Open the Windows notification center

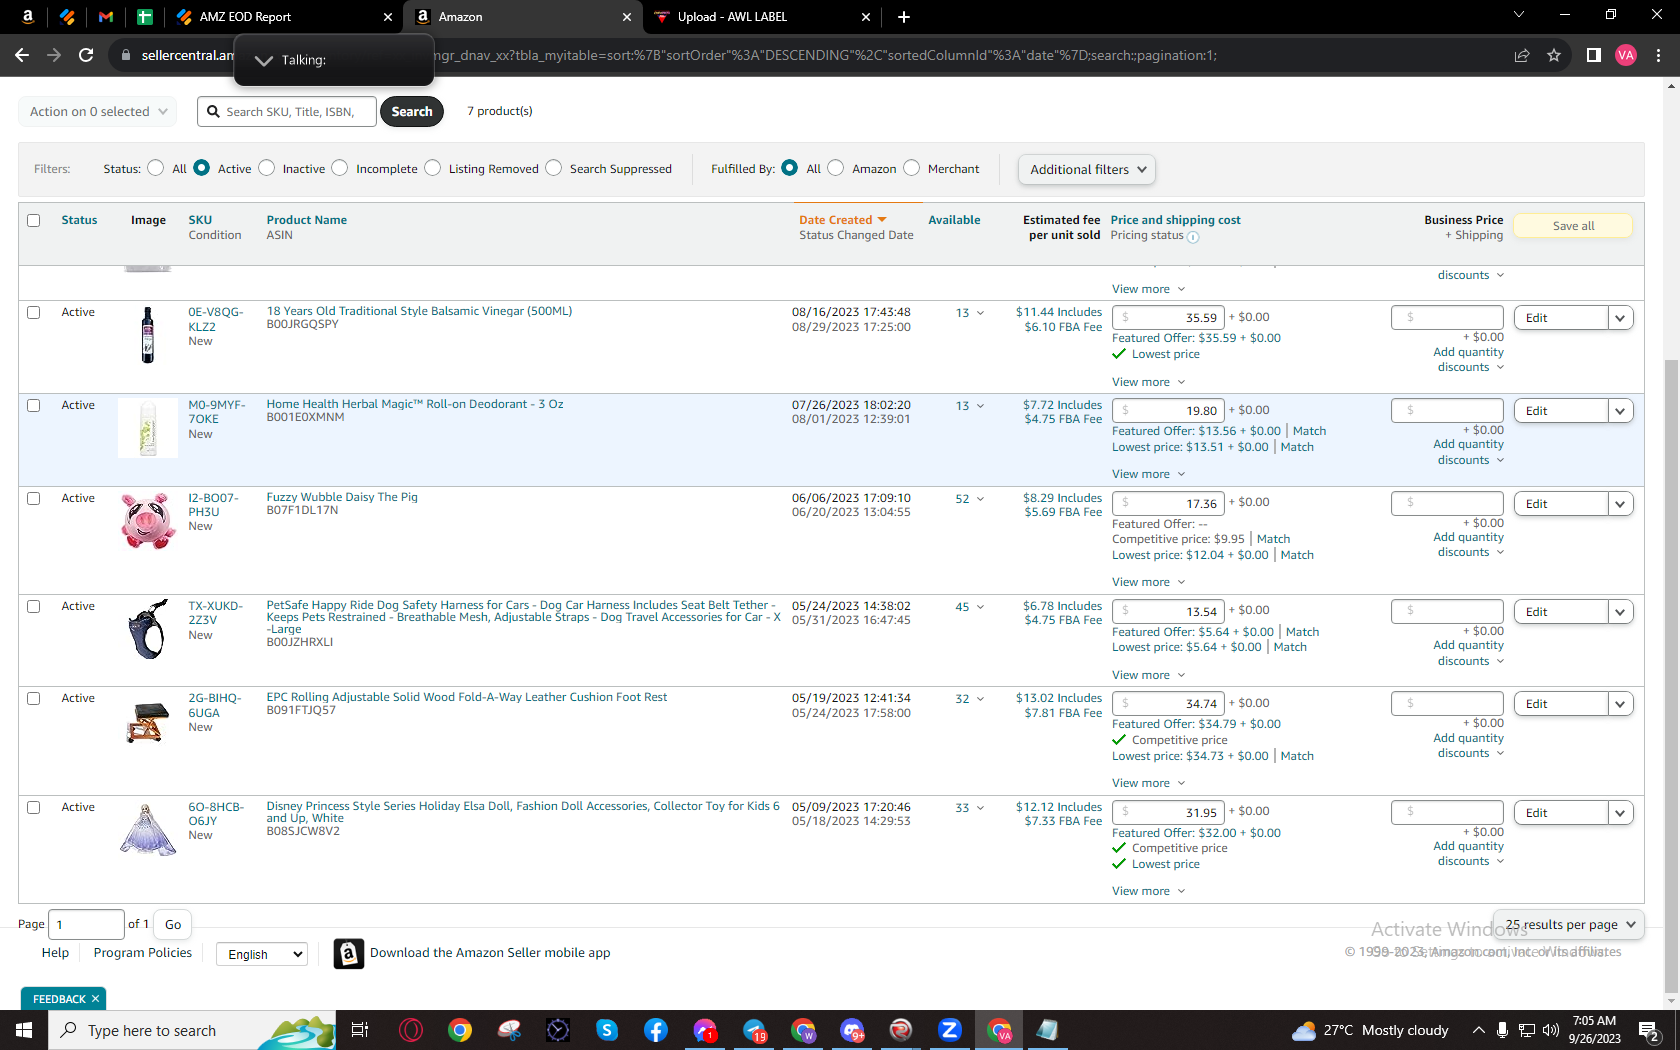point(1649,1031)
